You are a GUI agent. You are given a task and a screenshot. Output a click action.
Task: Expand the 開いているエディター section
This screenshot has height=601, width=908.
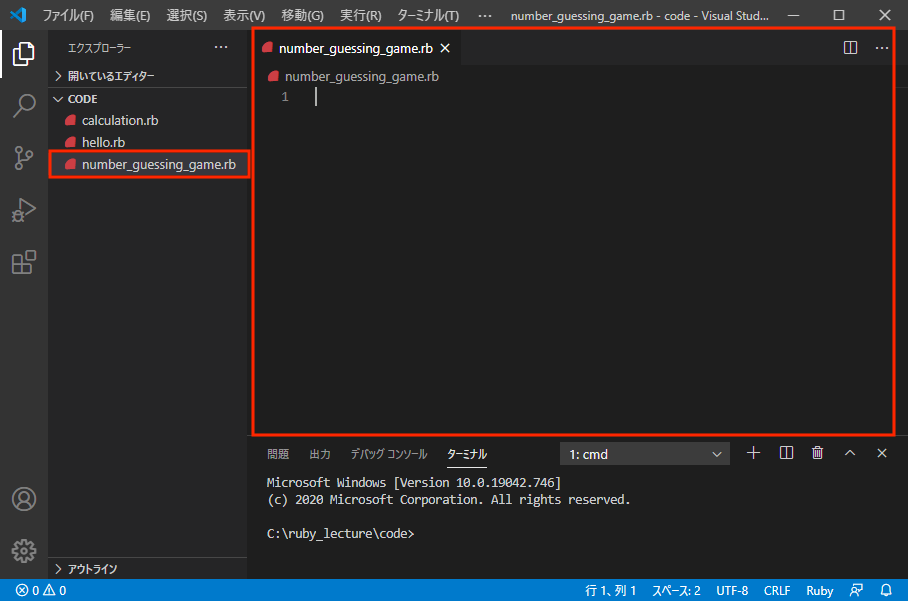pos(148,76)
